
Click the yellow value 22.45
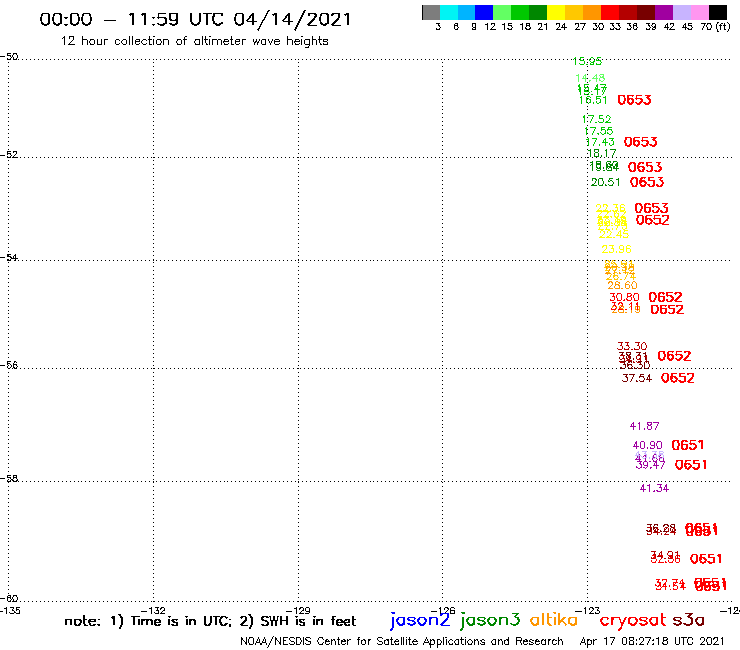614,234
